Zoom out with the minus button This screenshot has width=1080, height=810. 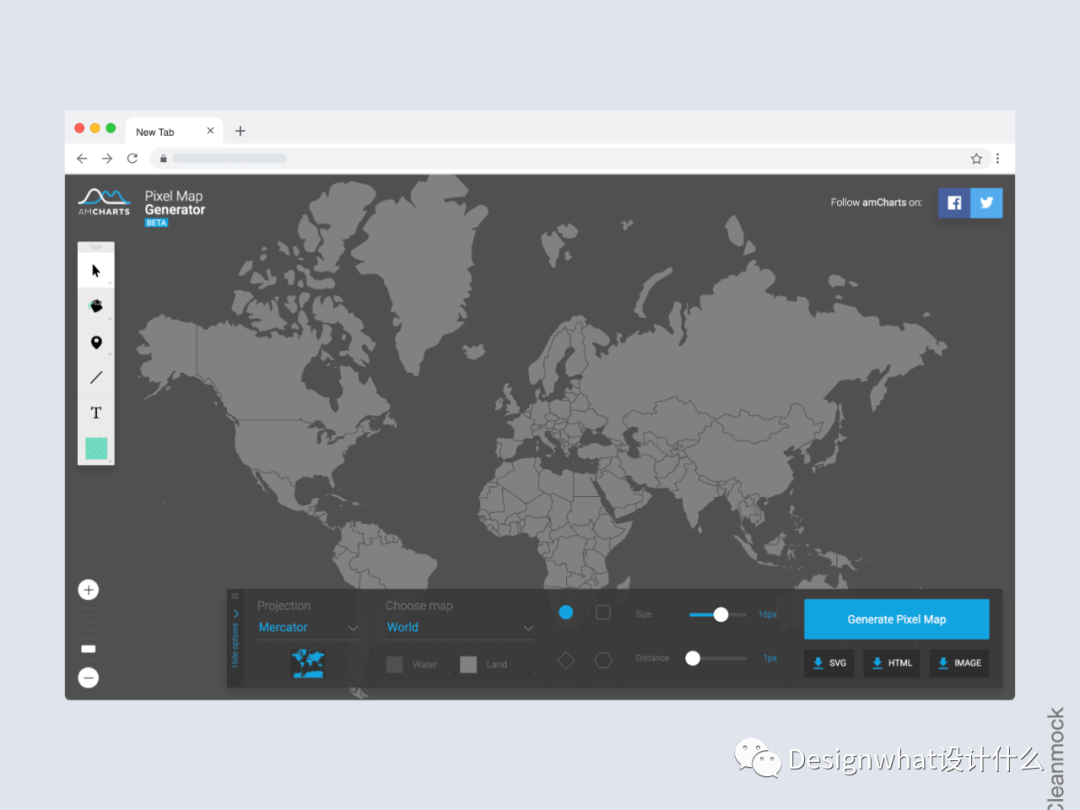[x=88, y=678]
